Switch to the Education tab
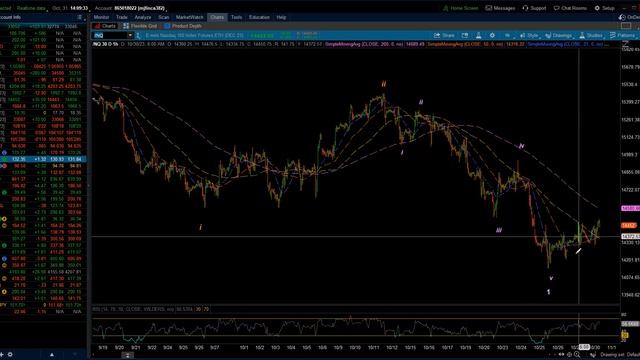The width and height of the screenshot is (640, 360). click(260, 17)
